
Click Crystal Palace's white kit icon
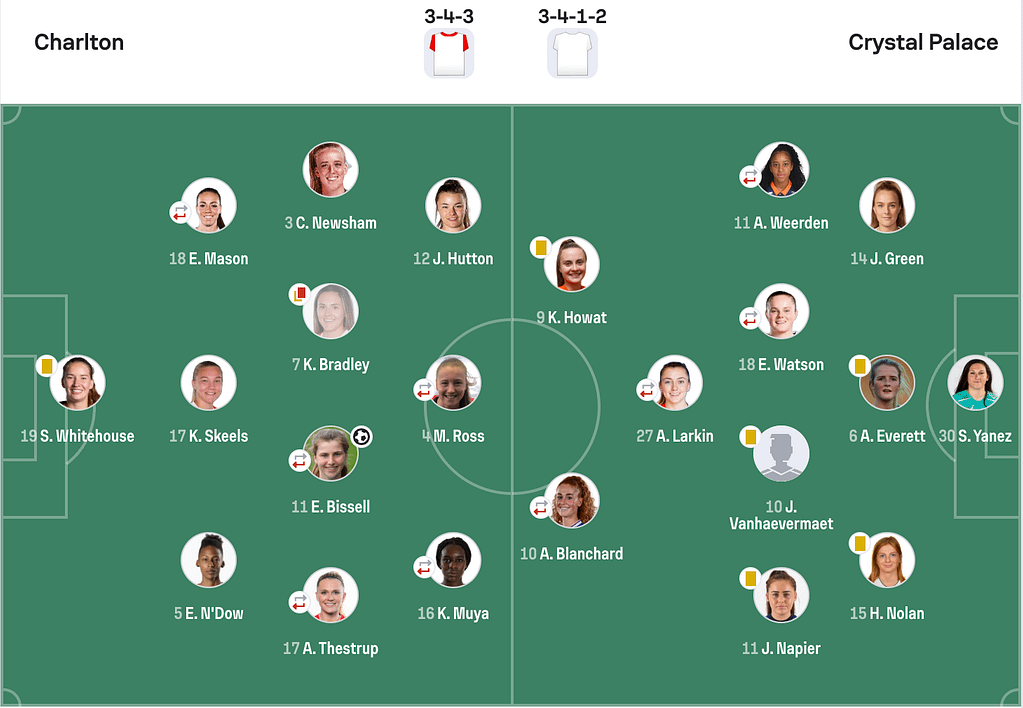click(572, 52)
